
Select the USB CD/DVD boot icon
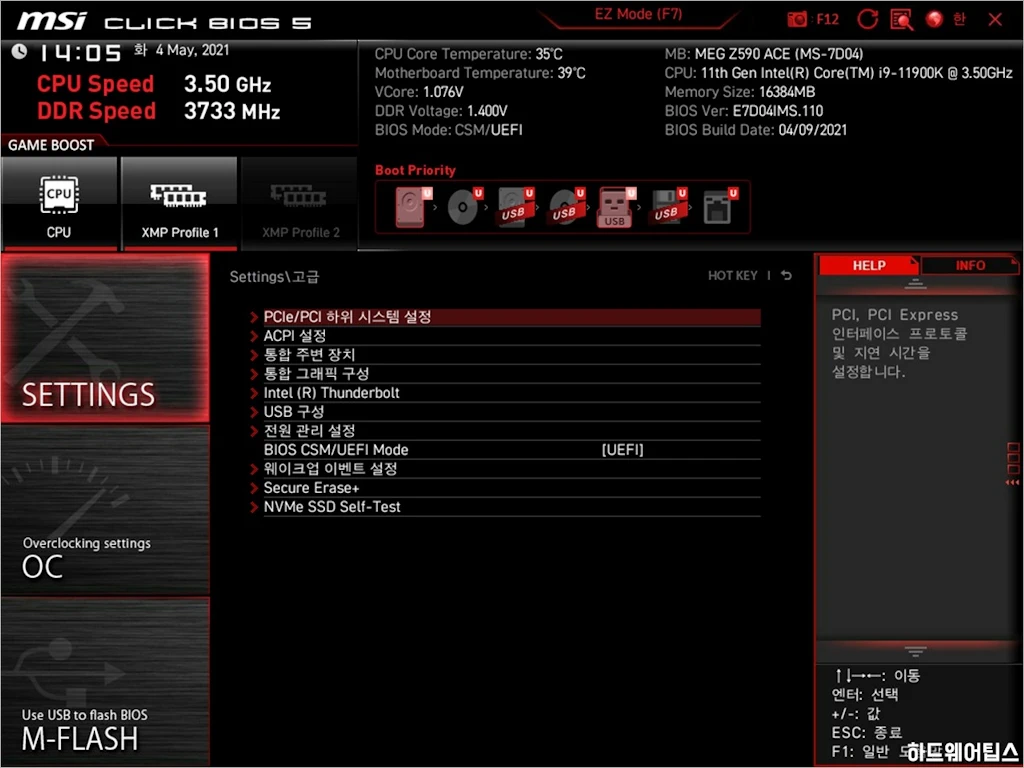coord(567,207)
